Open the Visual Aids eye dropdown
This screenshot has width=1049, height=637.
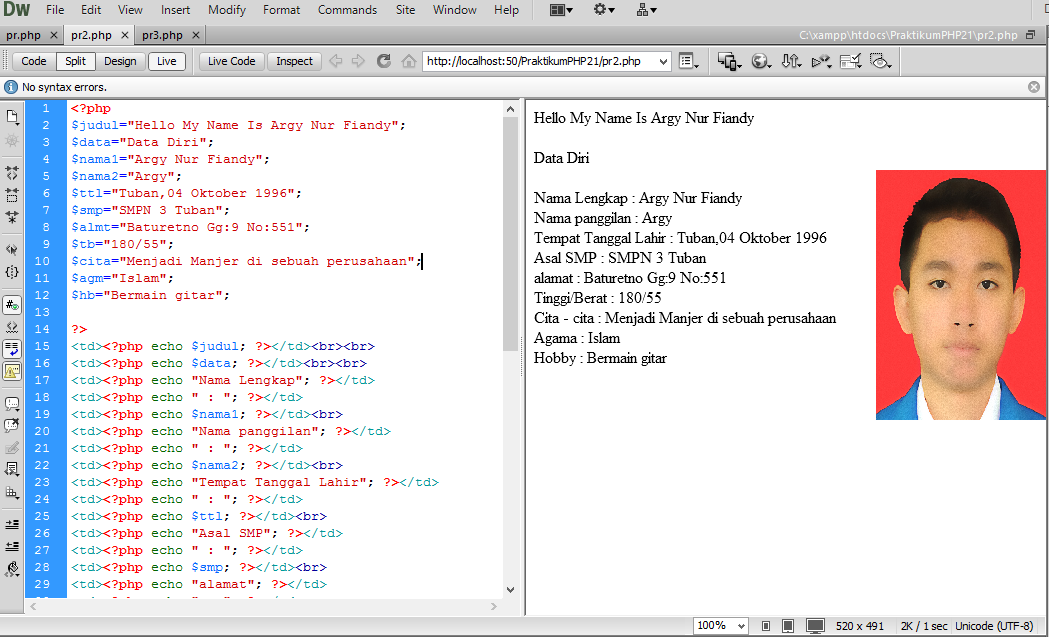[x=880, y=62]
